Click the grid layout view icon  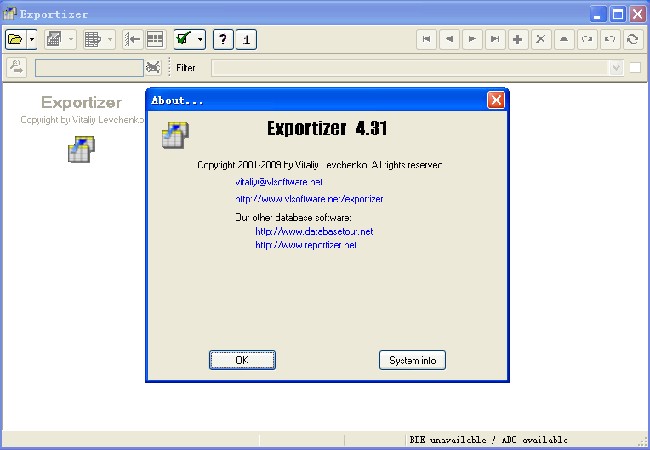(155, 39)
